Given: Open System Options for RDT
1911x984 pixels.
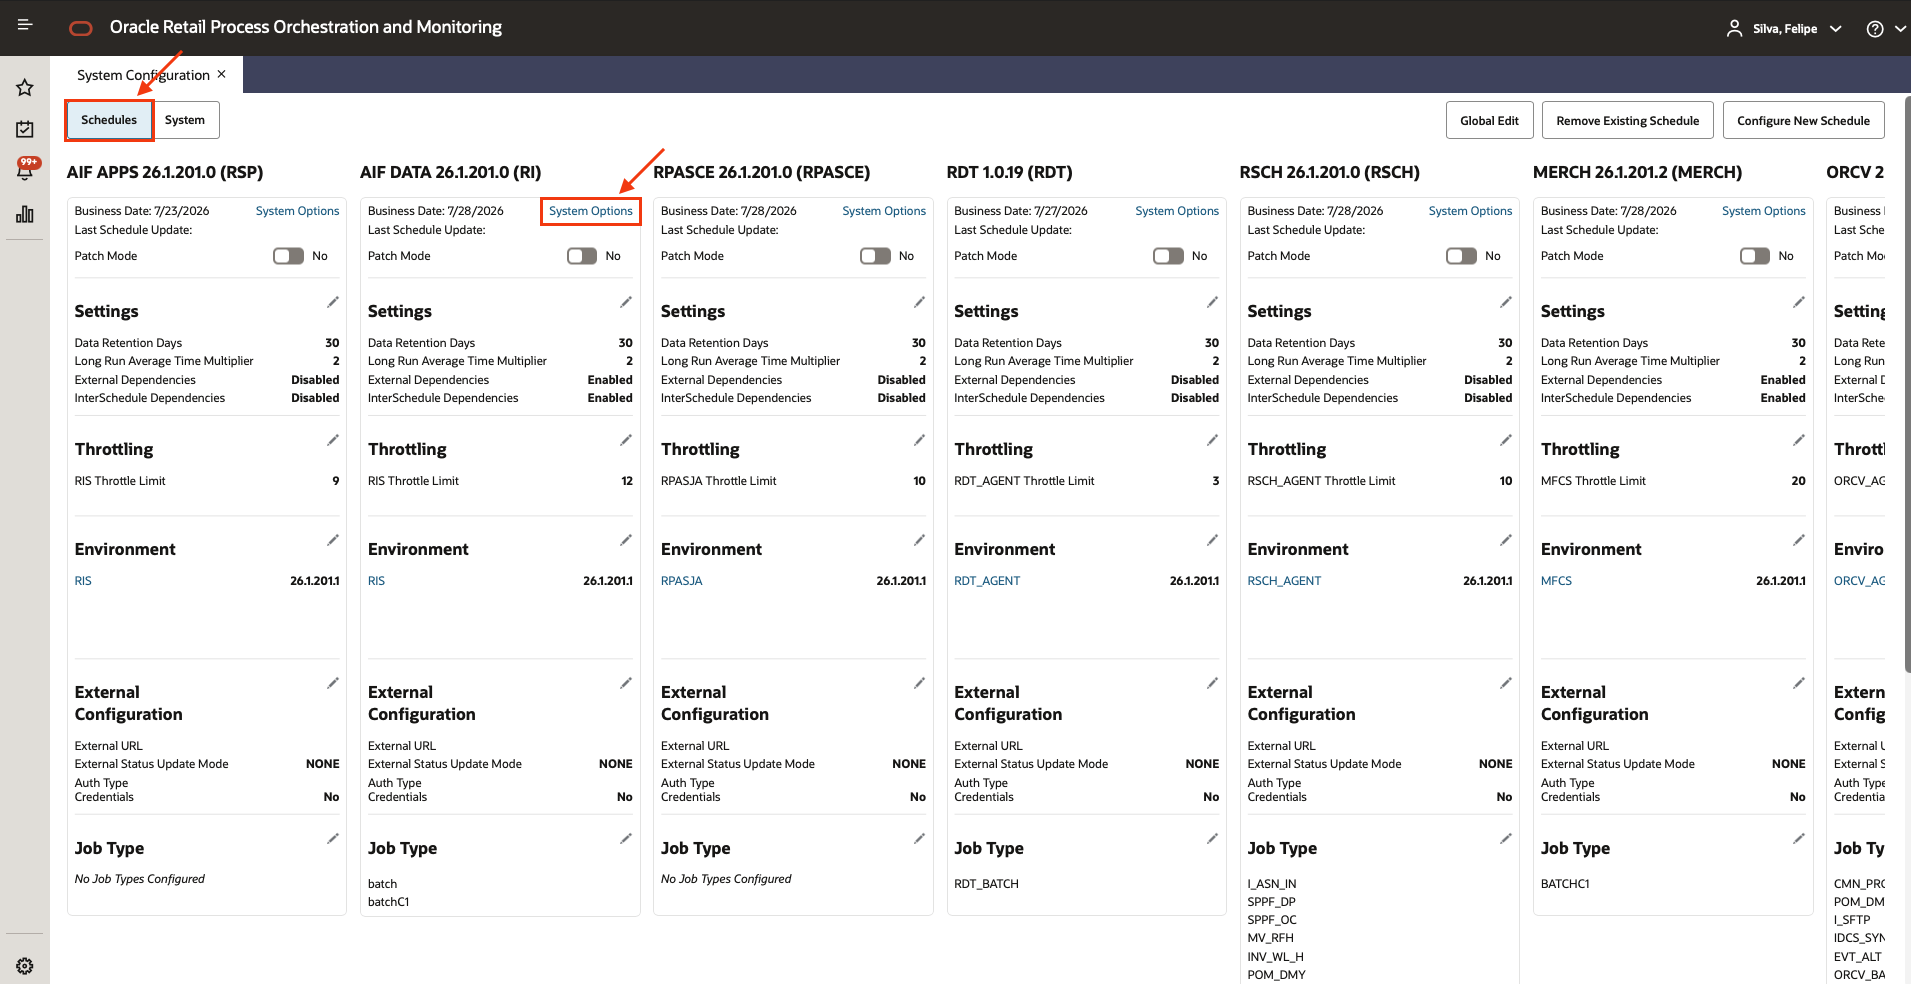Looking at the screenshot, I should pos(1177,211).
